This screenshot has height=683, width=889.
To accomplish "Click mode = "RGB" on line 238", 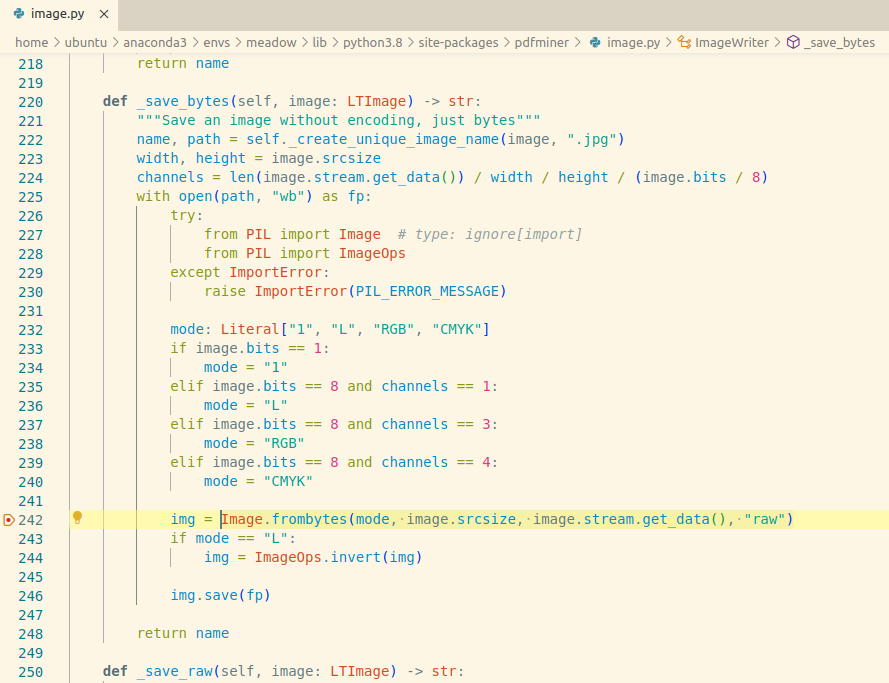I will pos(254,443).
